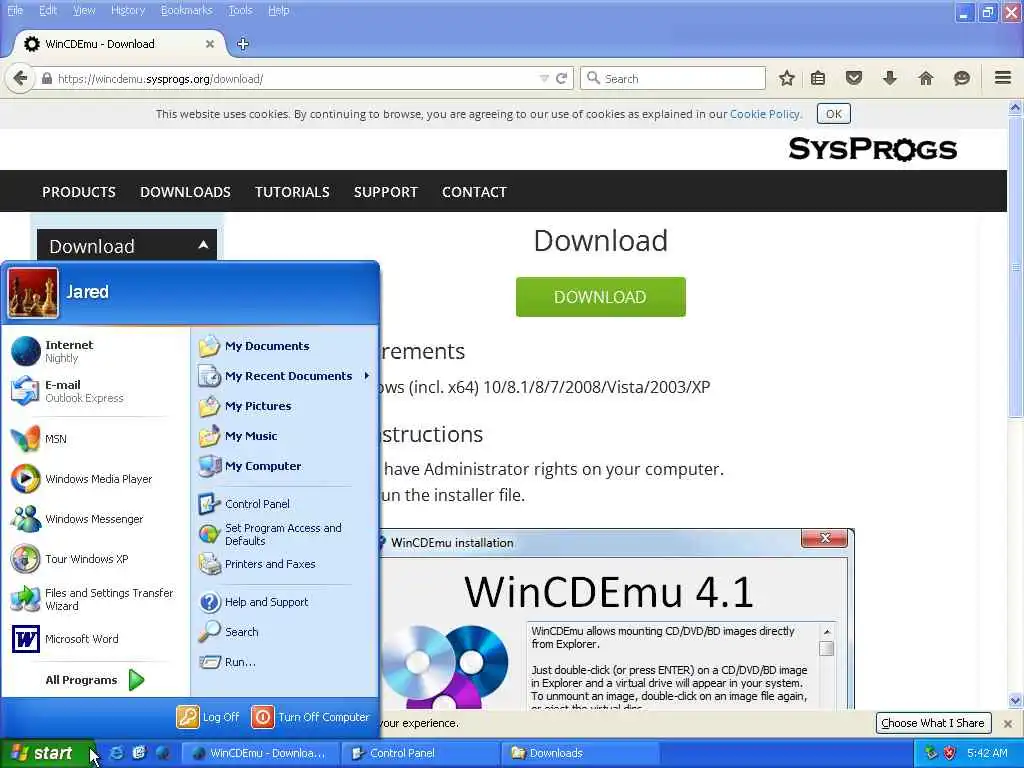Bookmark this page with the star icon
This screenshot has width=1024, height=768.
[786, 78]
